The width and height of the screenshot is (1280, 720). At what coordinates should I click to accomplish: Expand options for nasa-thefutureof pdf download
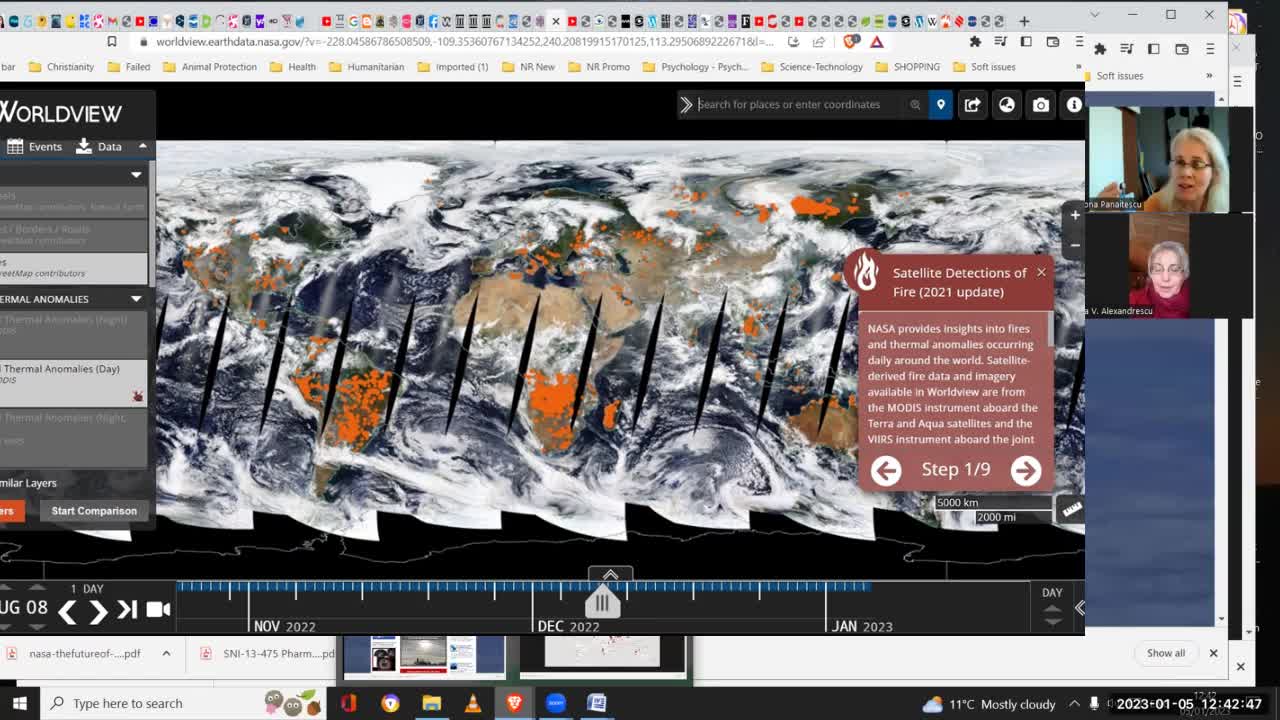pos(166,654)
